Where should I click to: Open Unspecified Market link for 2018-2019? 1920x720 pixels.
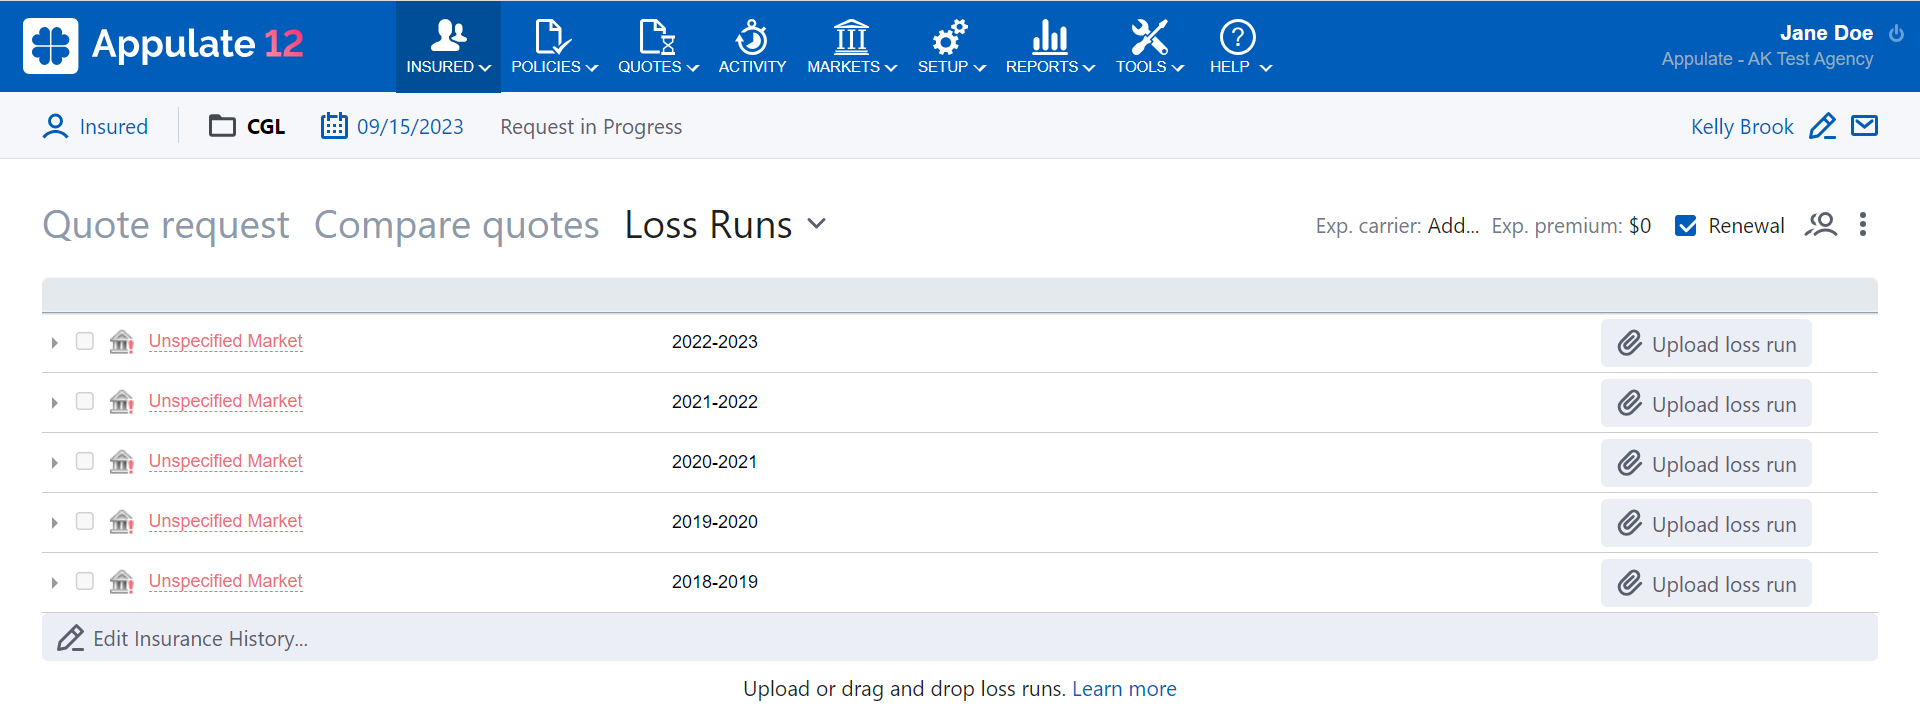point(225,581)
